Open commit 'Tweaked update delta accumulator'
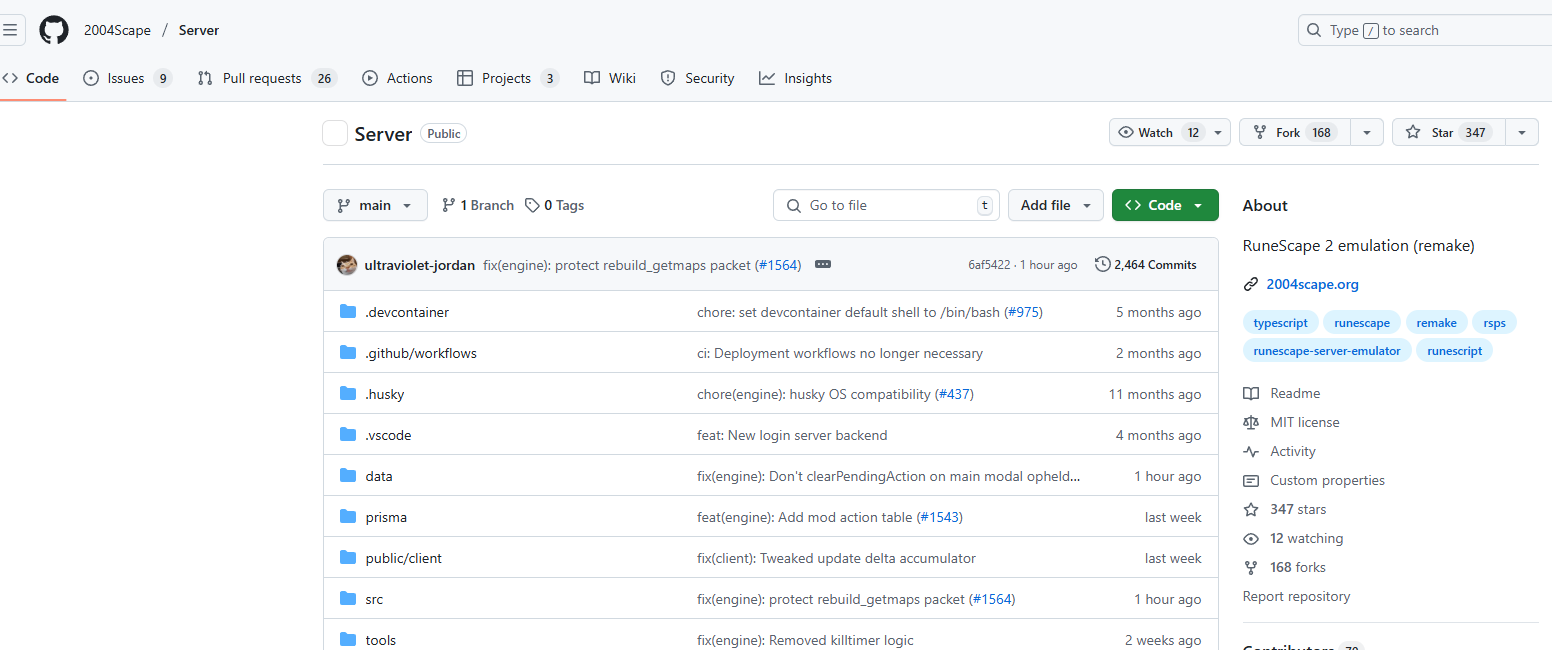 836,558
